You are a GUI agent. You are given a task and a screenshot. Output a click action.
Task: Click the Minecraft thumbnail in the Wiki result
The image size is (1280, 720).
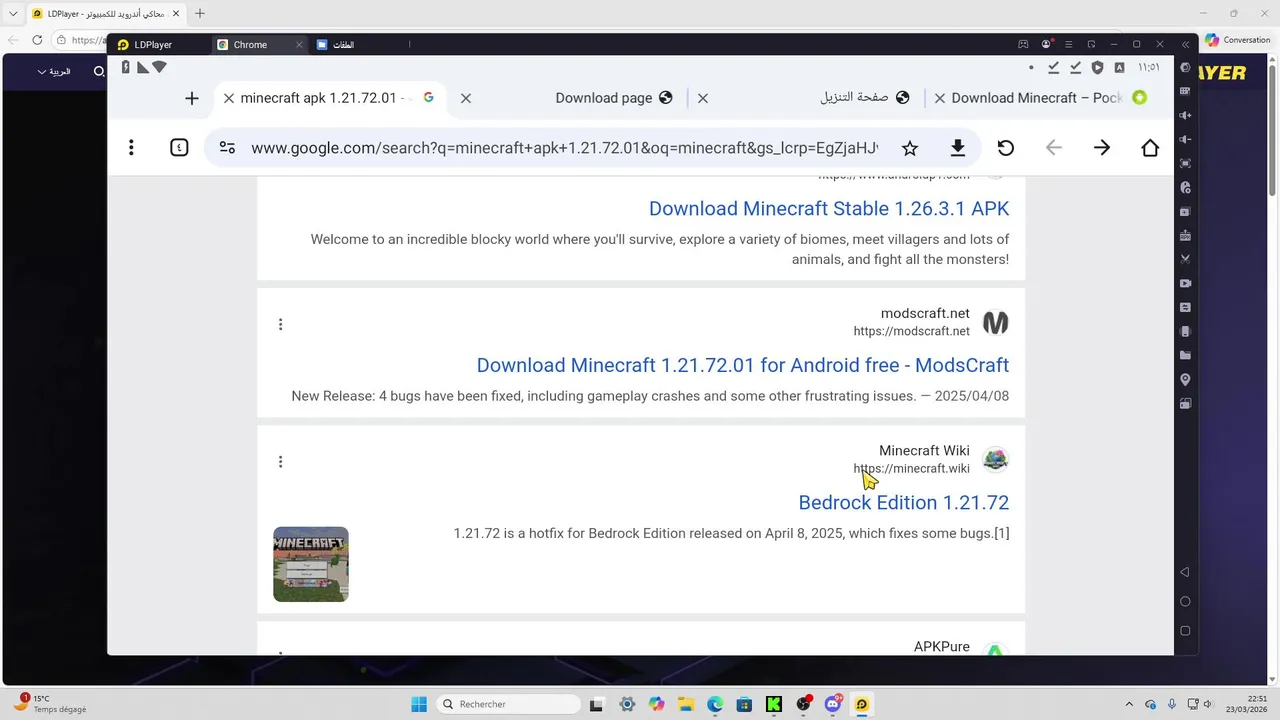311,564
